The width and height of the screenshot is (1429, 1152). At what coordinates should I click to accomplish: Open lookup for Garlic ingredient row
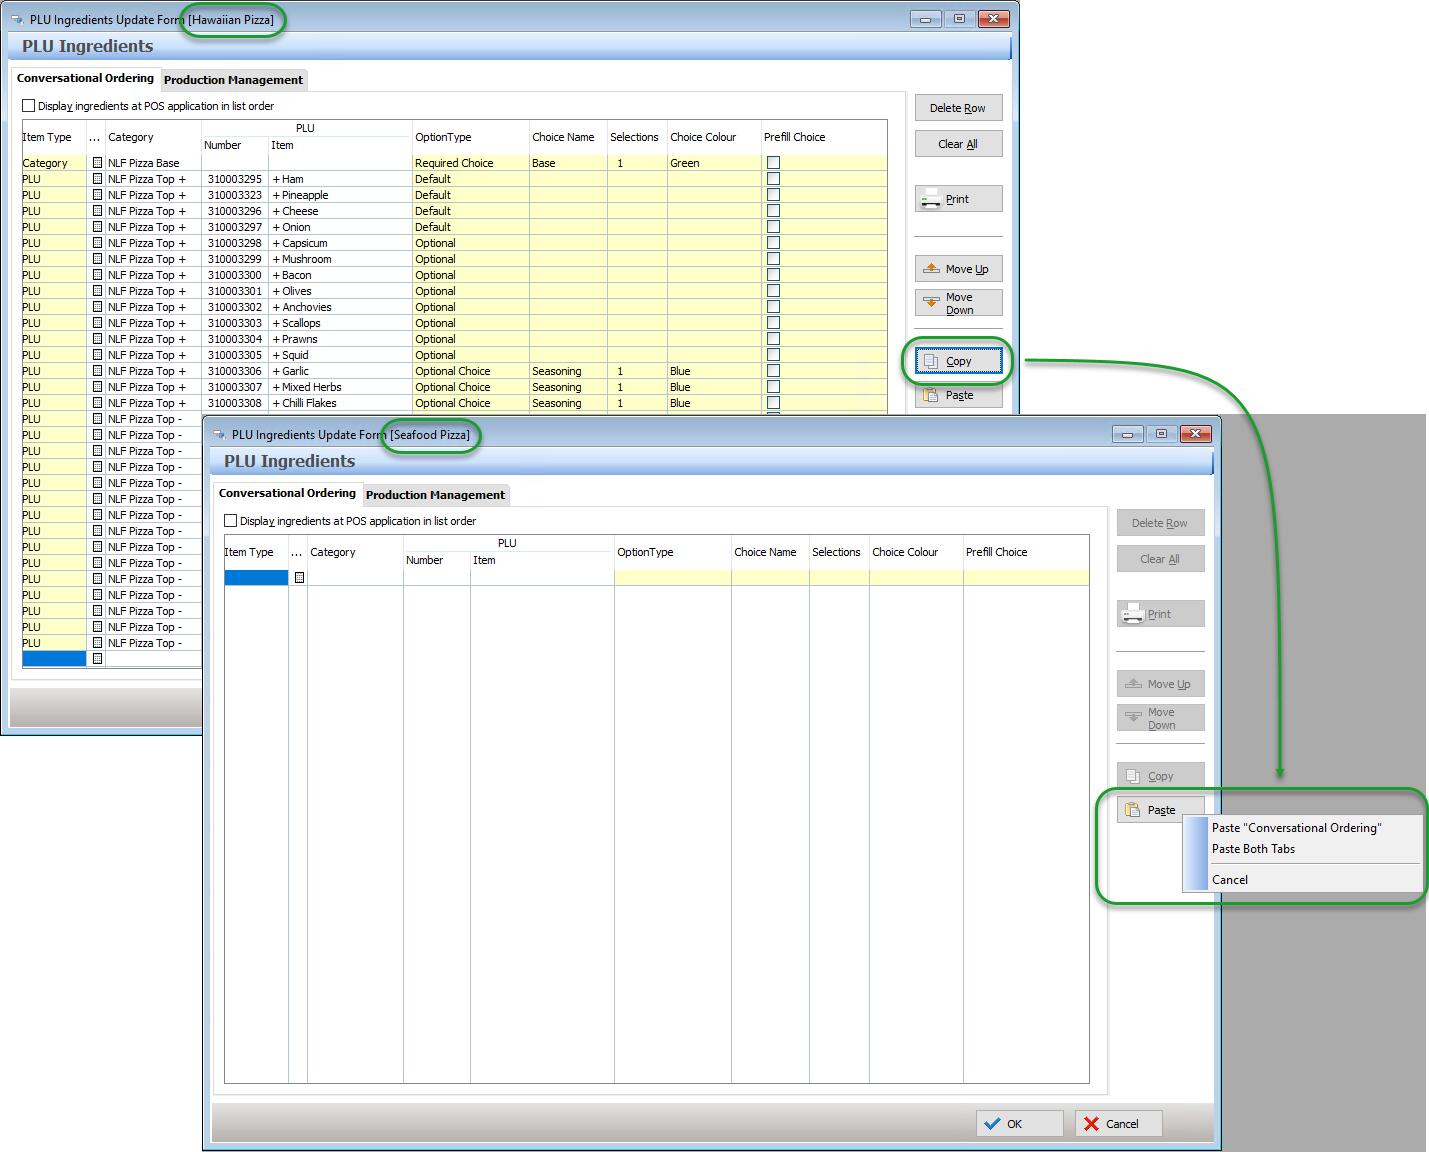click(x=97, y=371)
